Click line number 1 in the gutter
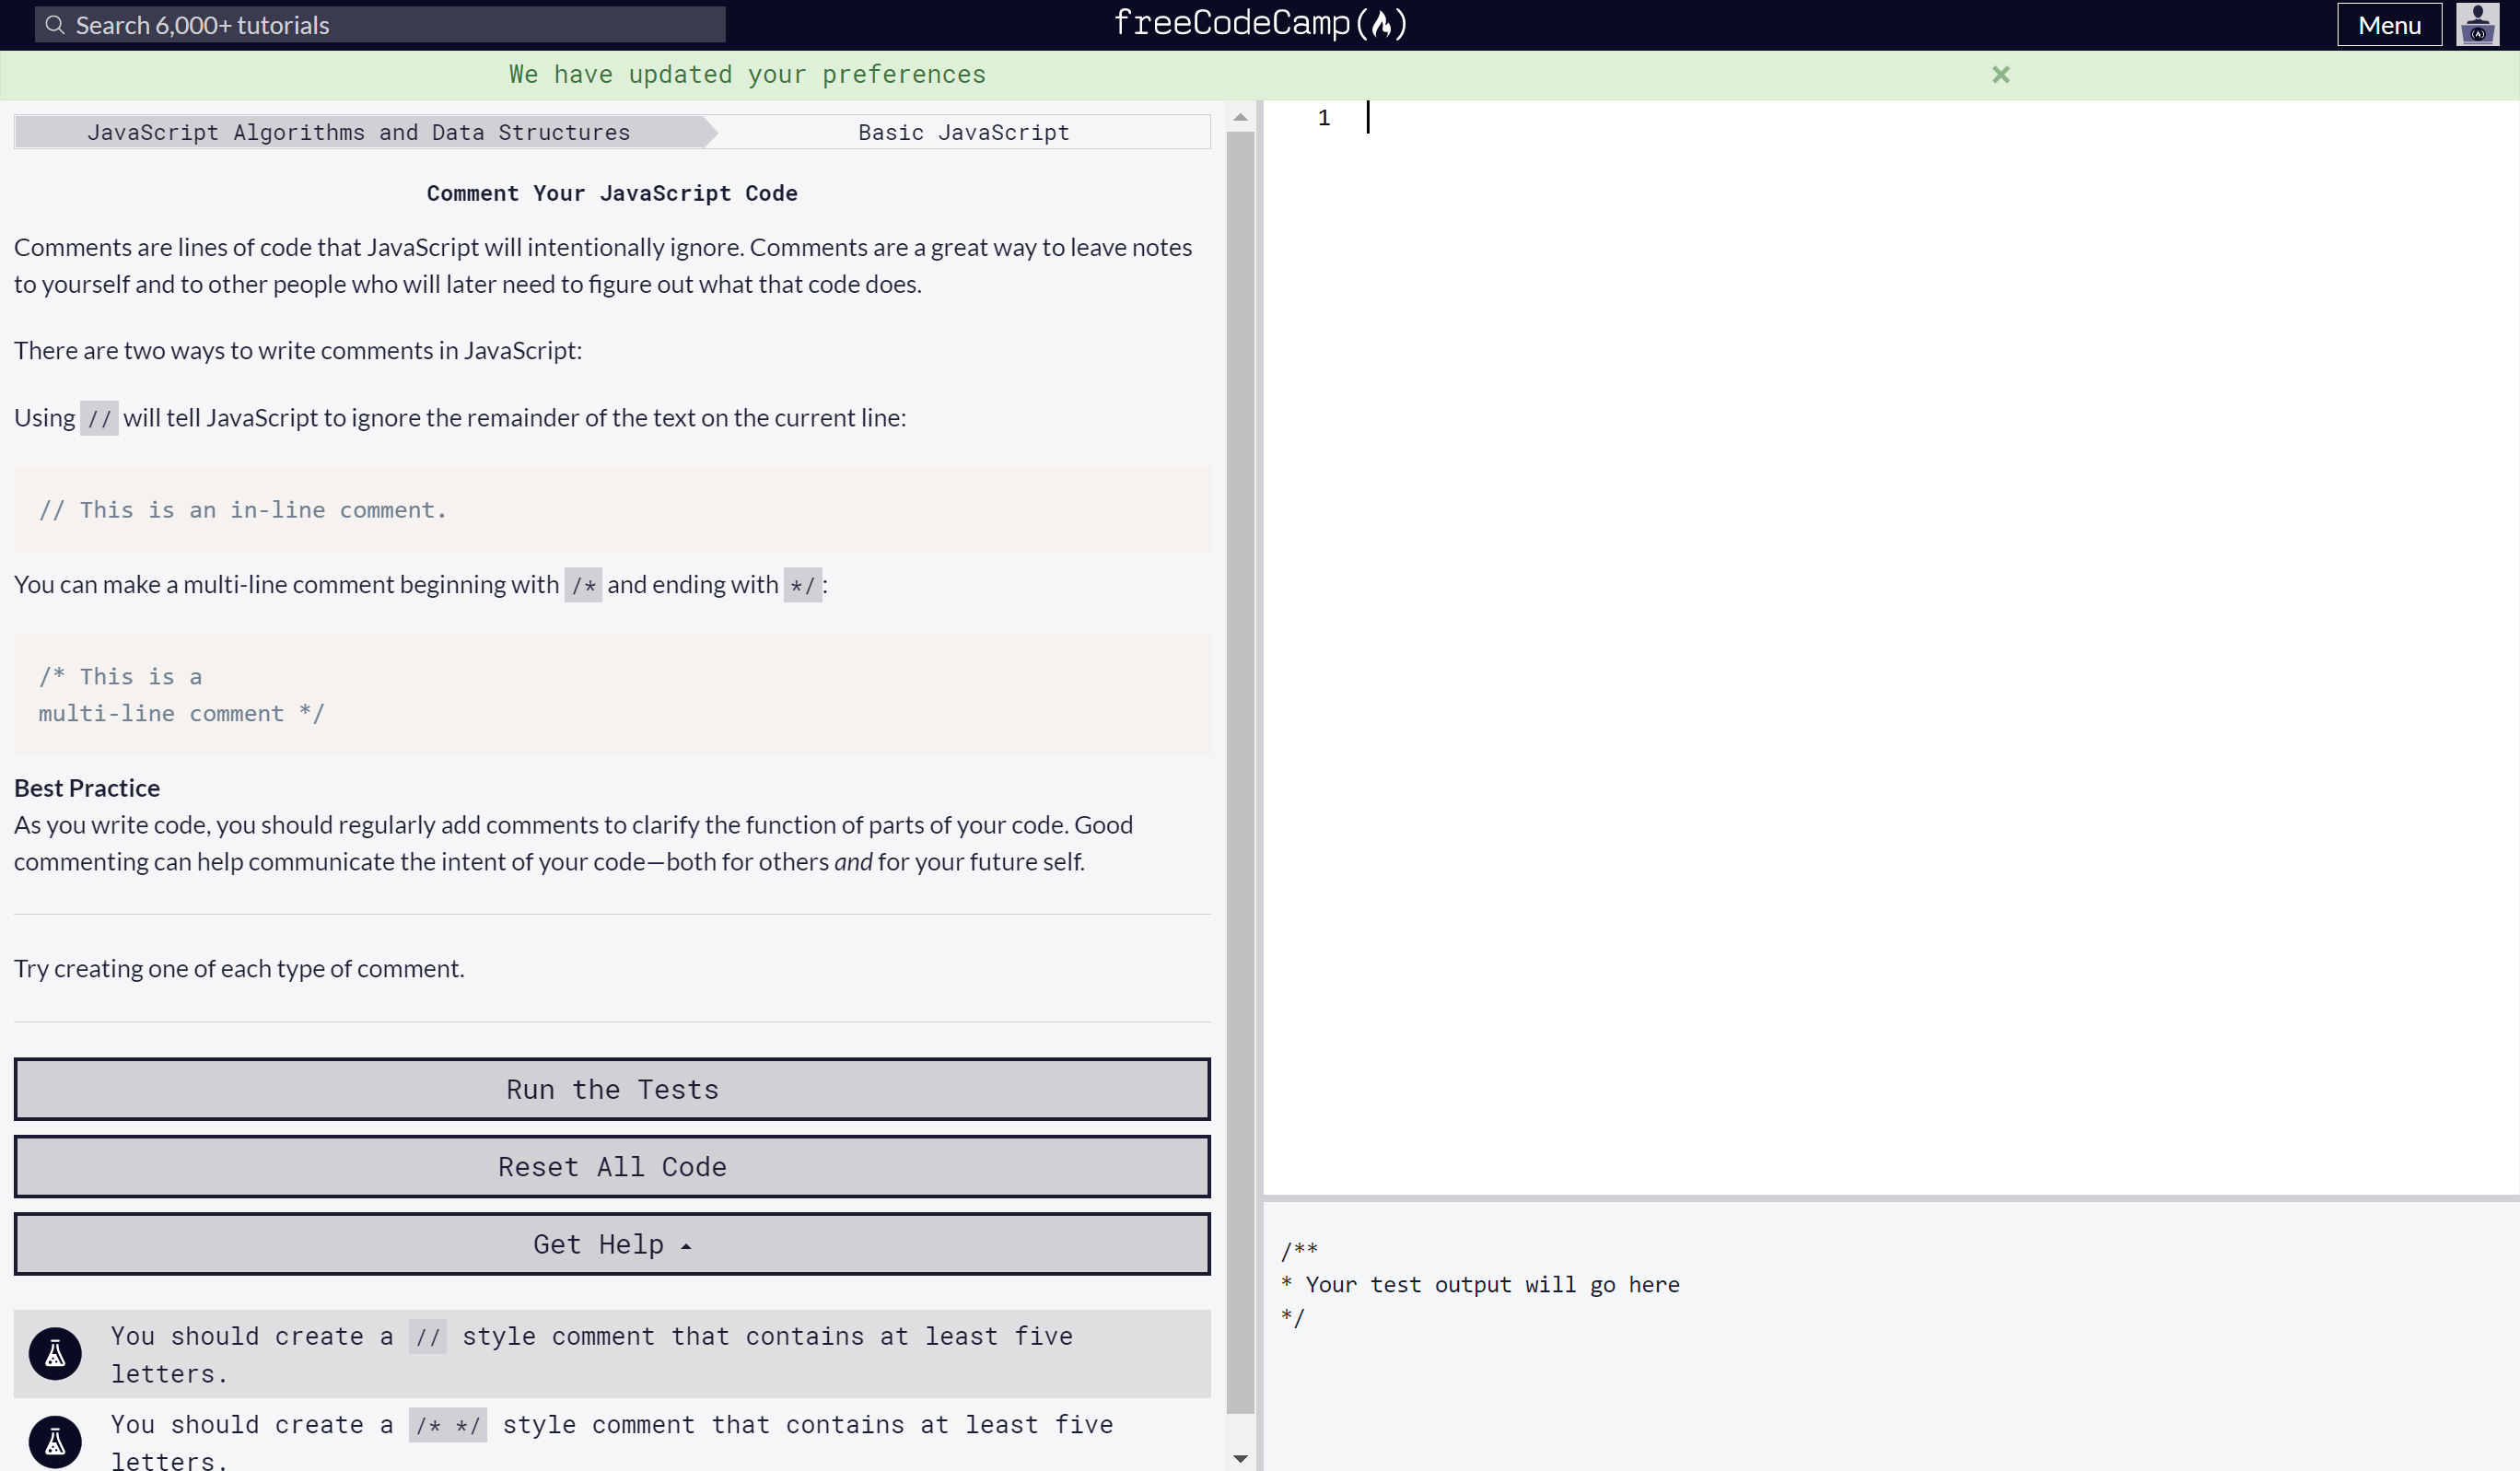The height and width of the screenshot is (1471, 2520). [x=1323, y=118]
